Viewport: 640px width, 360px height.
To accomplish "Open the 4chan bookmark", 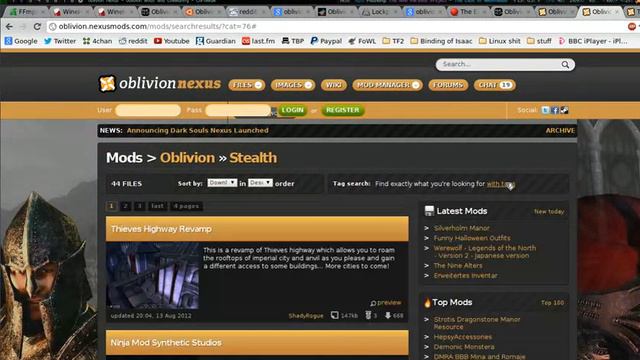I will [97, 41].
